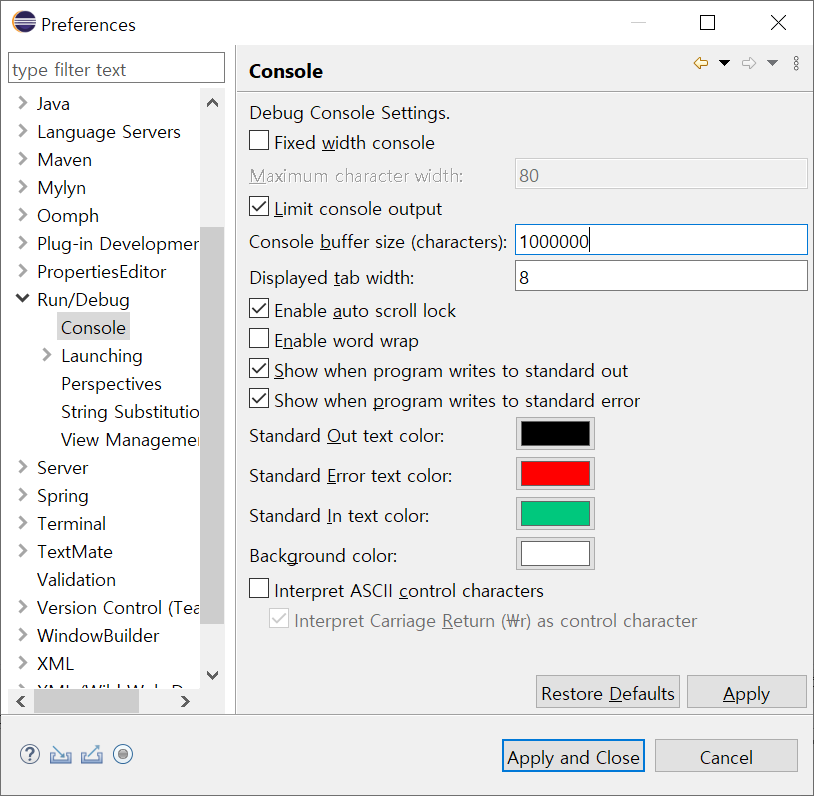Toggle Show when program writes to standard out
Viewport: 814px width, 796px height.
259,369
